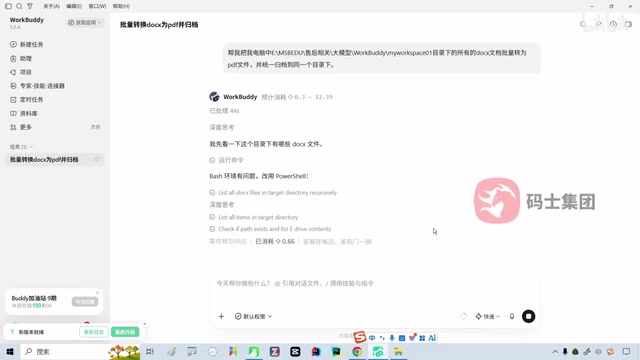Open the CapCut icon on the taskbar
Viewport: 640px width, 360px height.
coord(295,351)
